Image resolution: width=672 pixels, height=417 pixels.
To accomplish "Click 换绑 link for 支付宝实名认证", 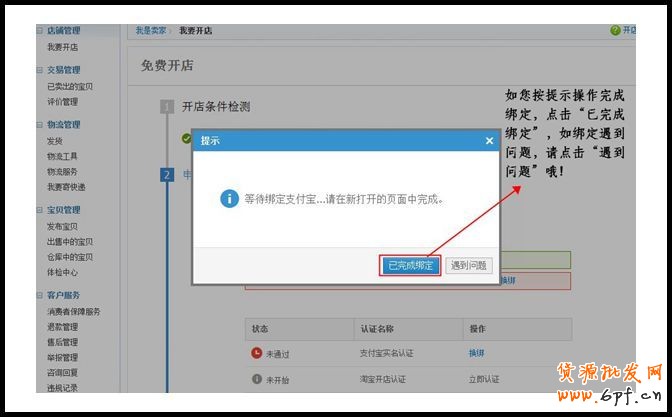I will 476,352.
